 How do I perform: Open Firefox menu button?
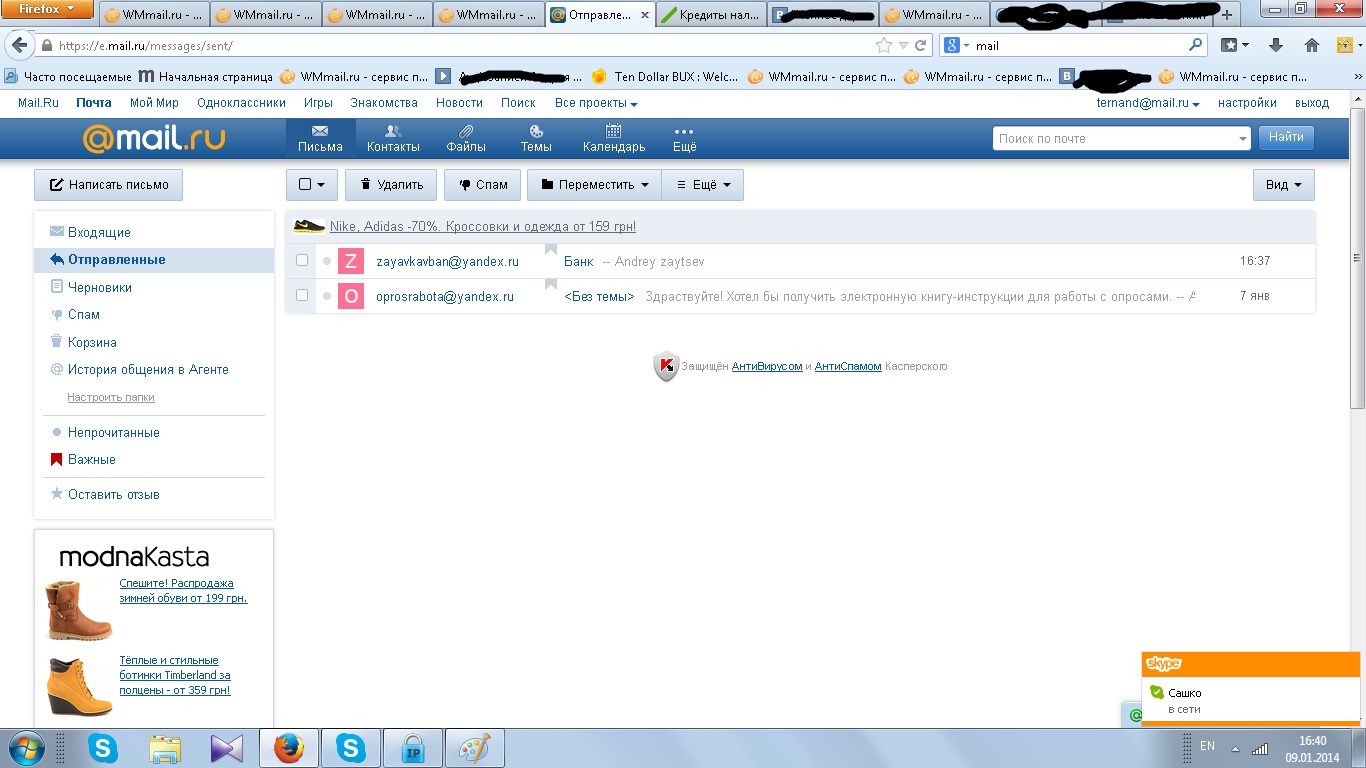point(48,9)
